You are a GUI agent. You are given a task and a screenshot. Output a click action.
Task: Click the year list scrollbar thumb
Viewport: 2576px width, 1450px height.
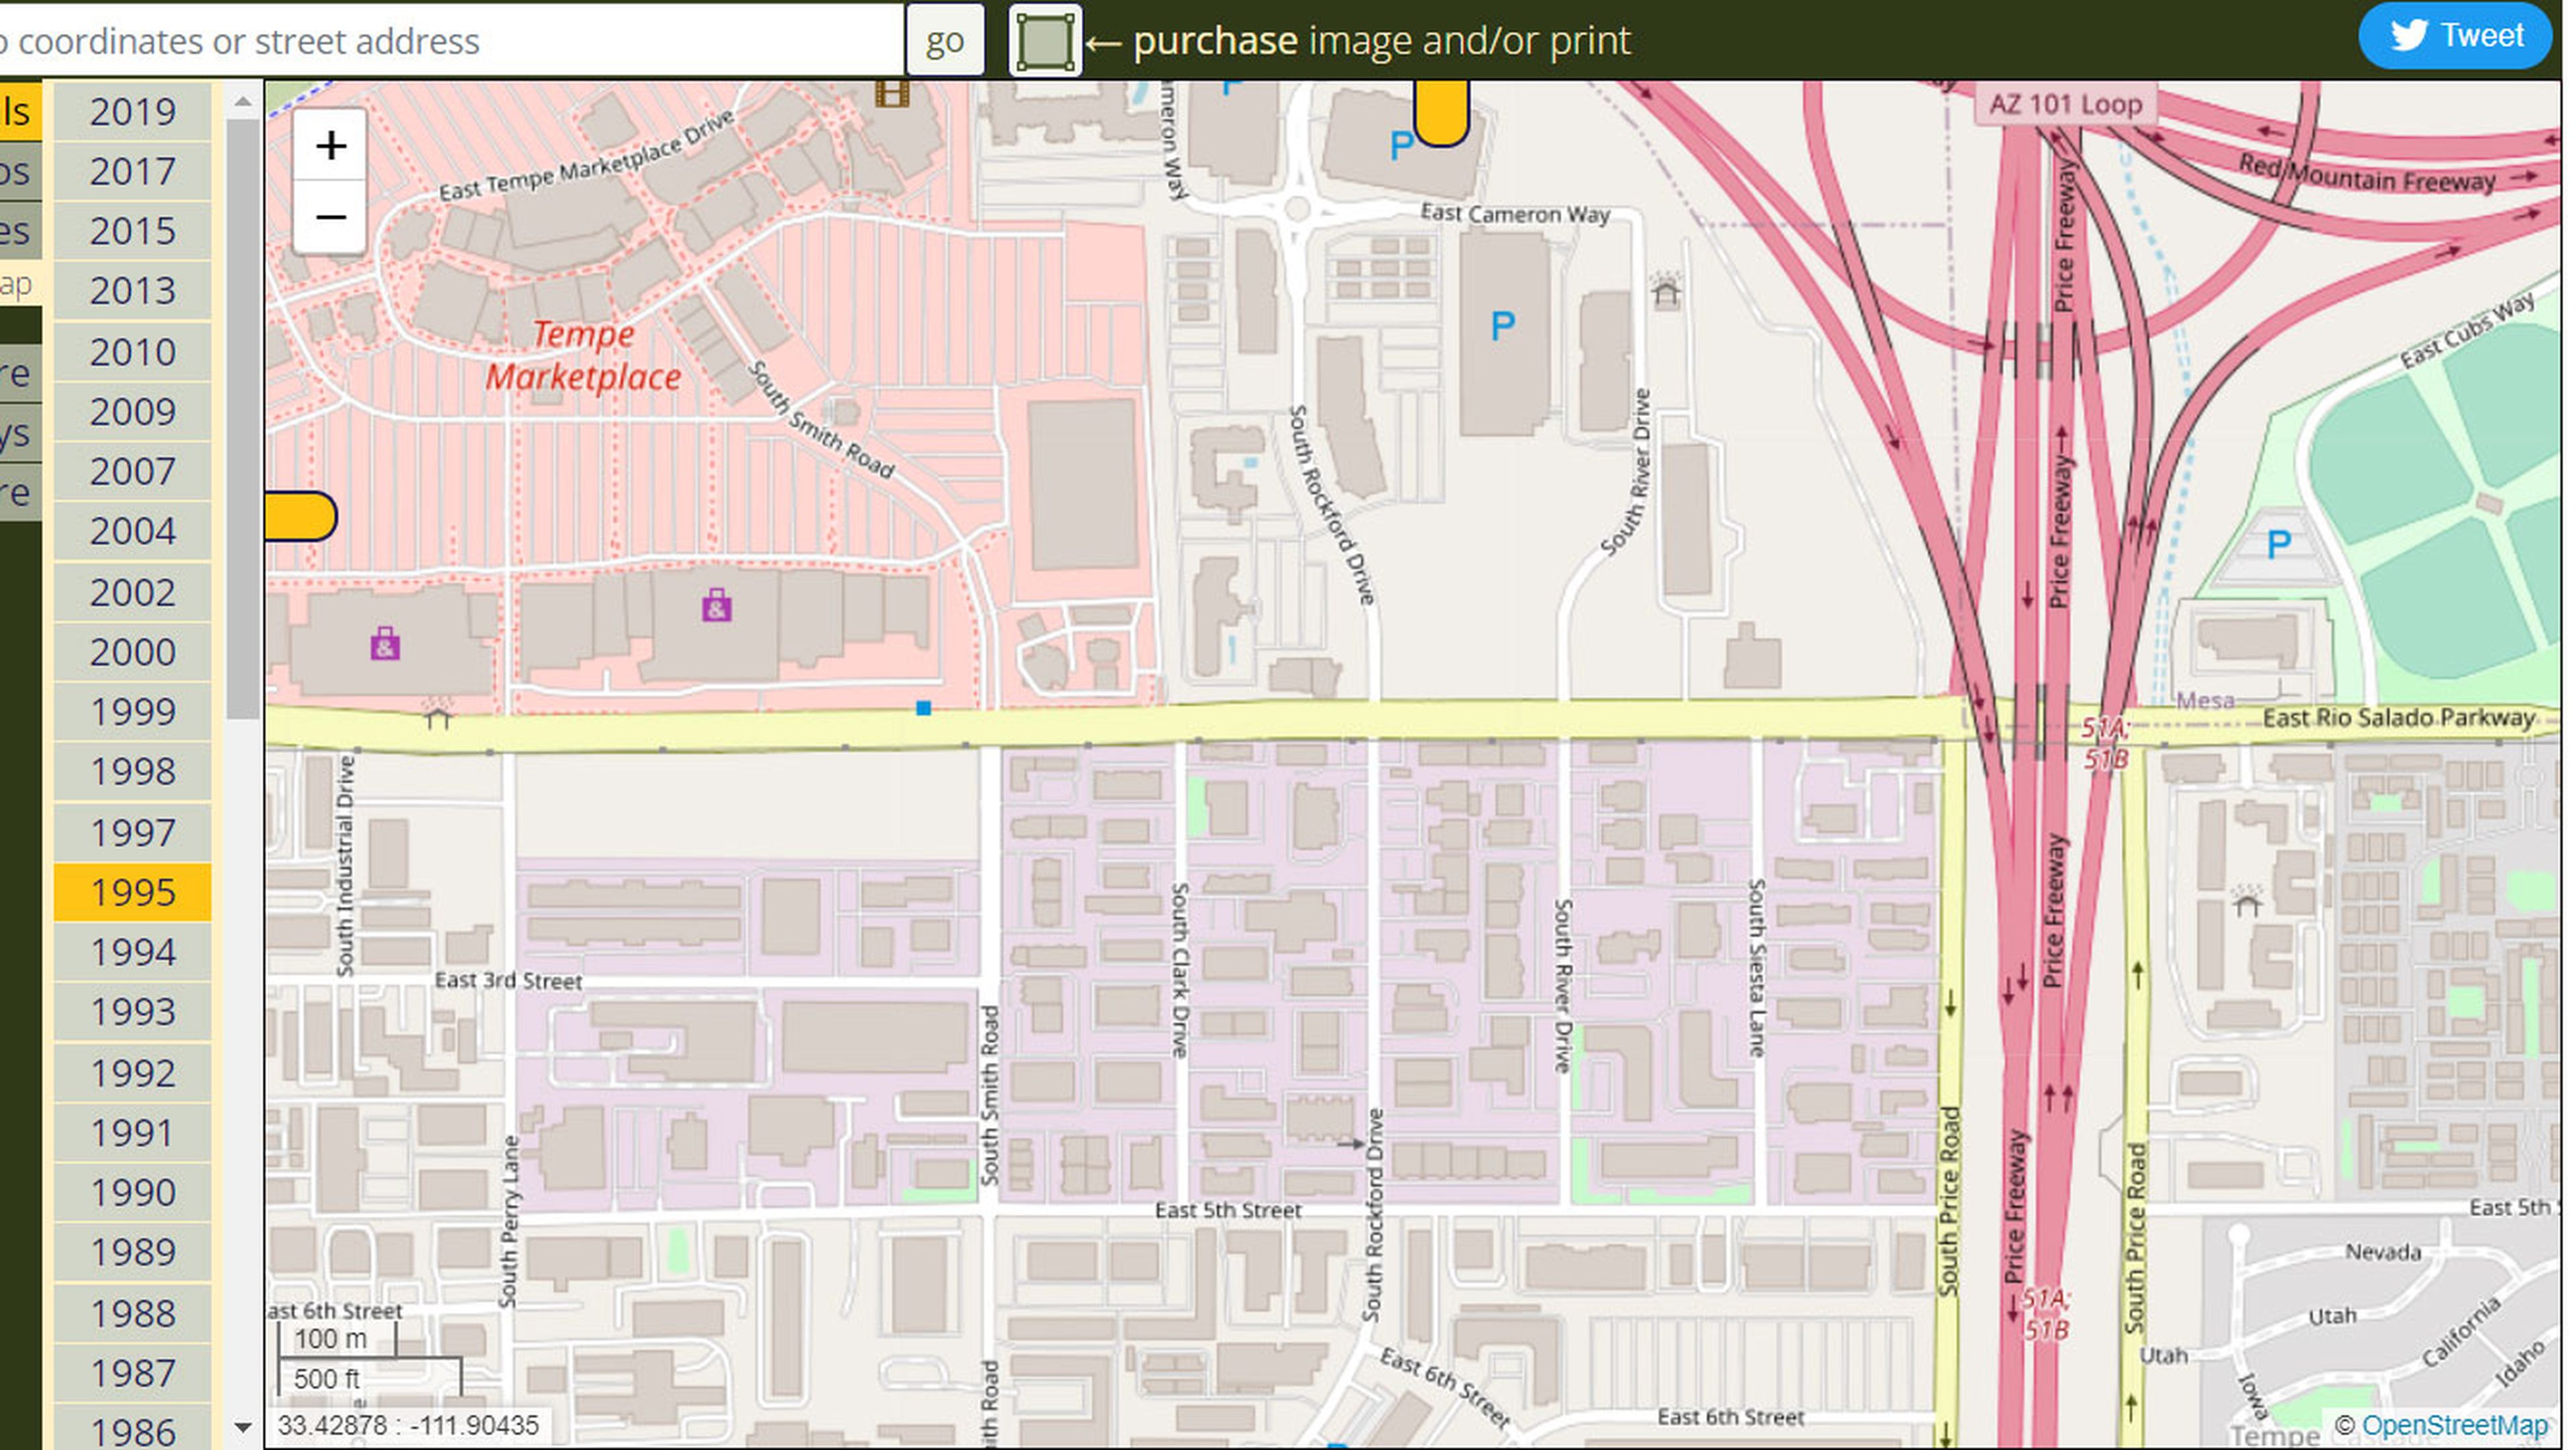click(242, 418)
